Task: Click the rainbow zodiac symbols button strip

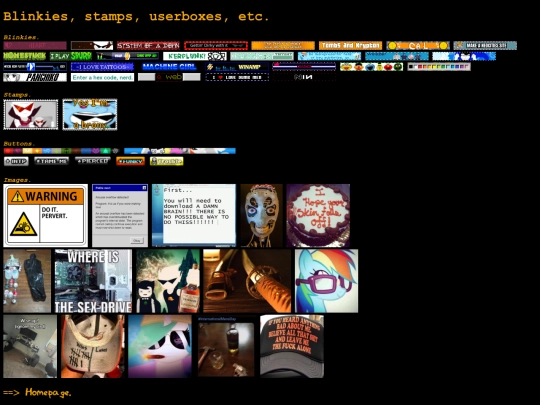Action: tap(61, 151)
